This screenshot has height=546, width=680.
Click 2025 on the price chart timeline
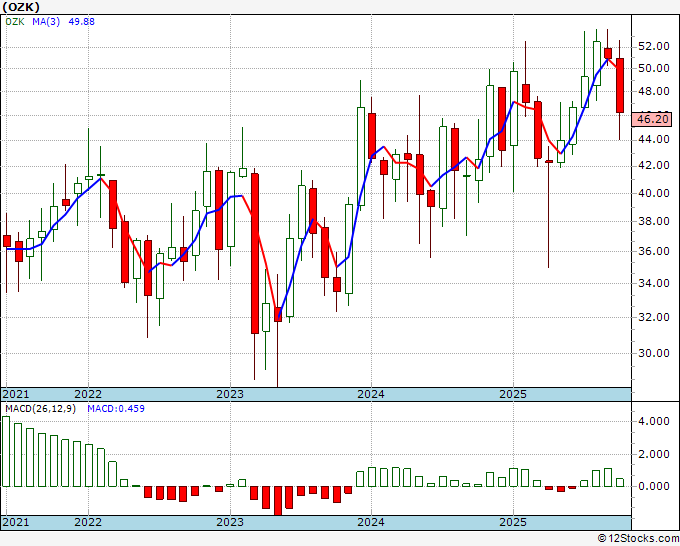click(x=513, y=394)
